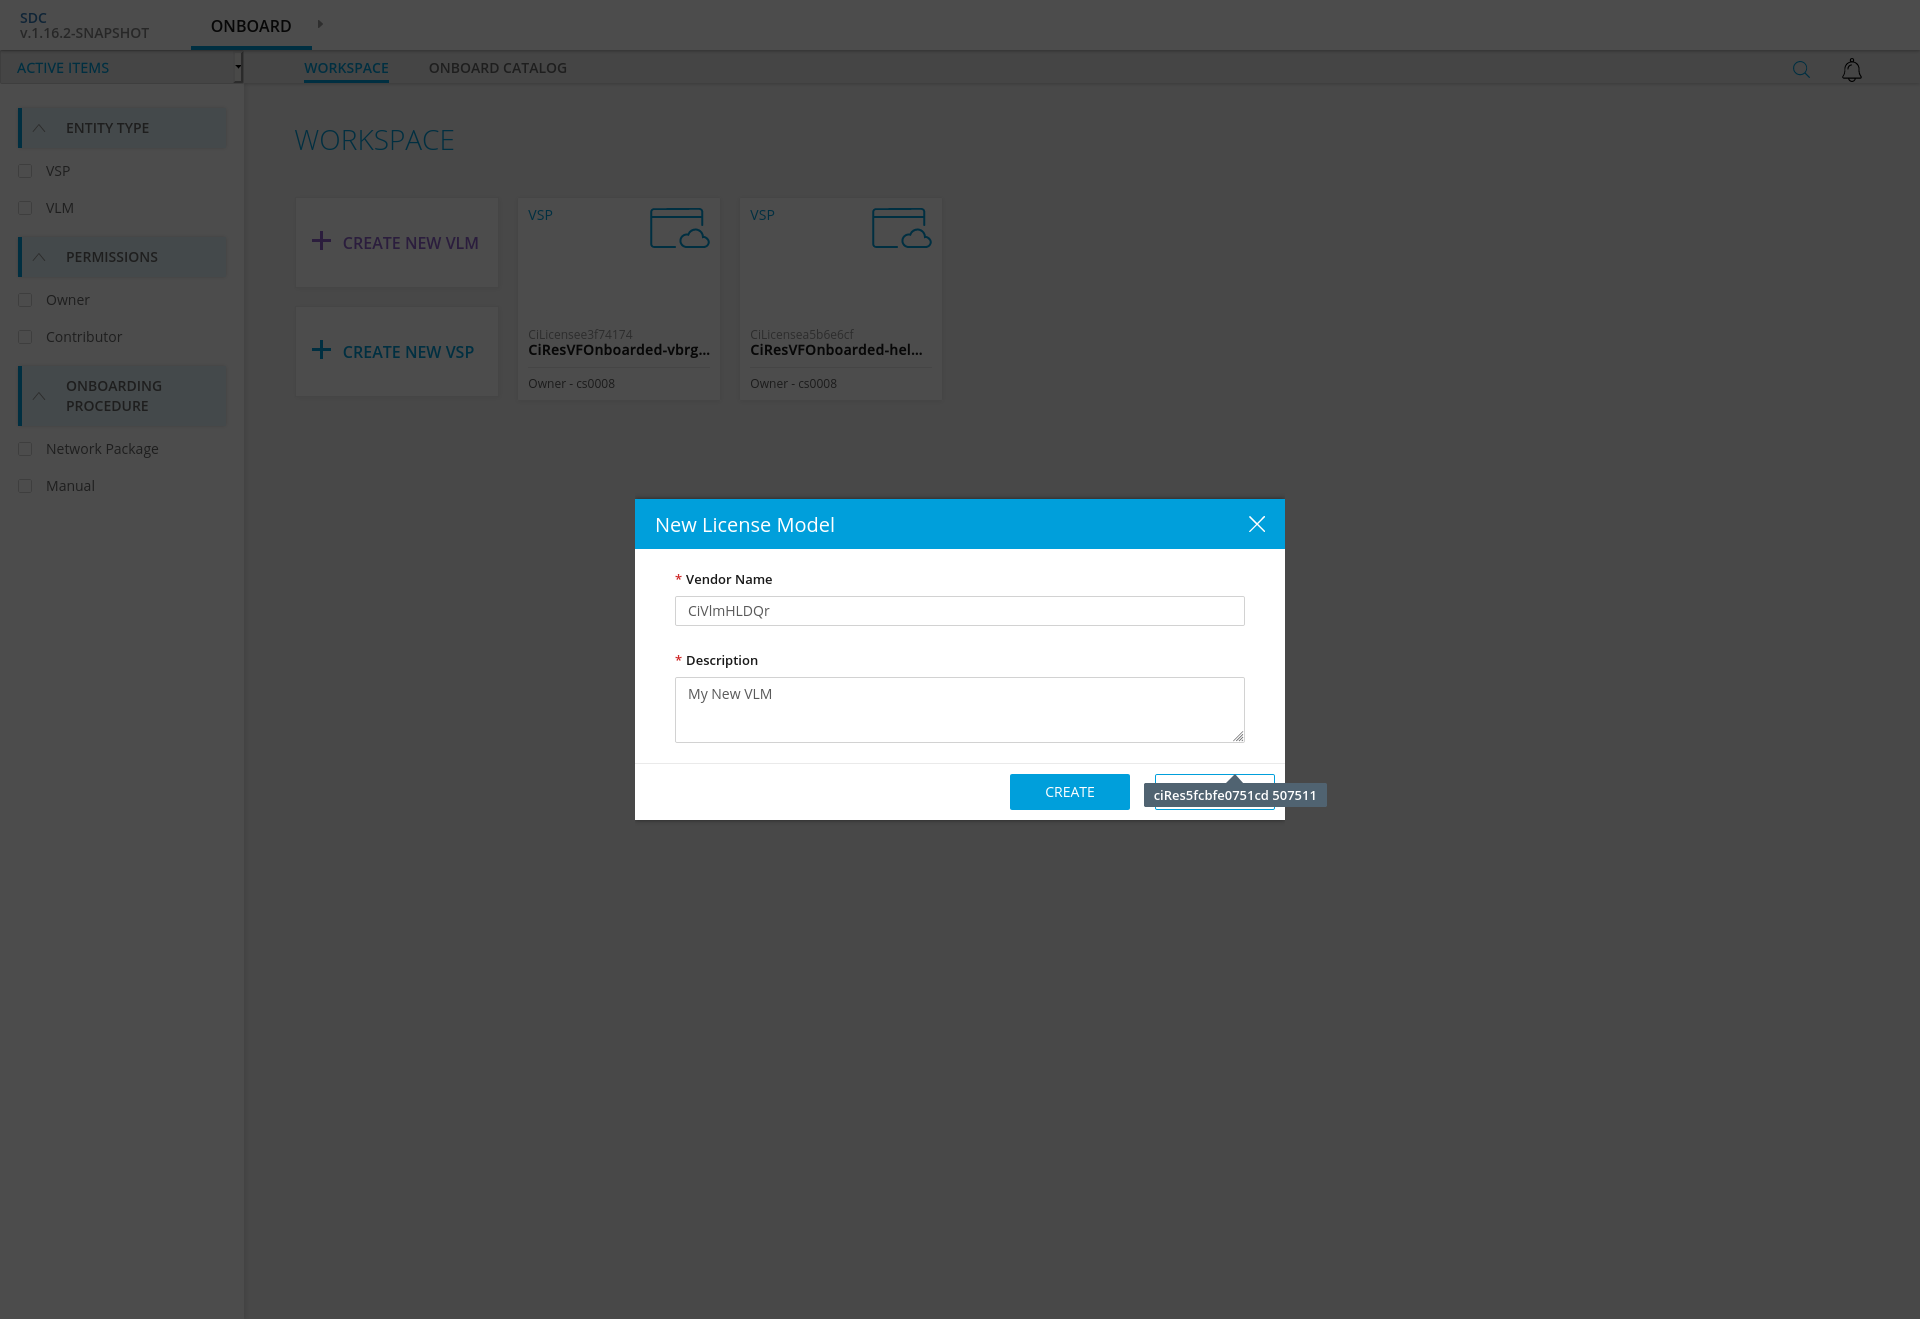The height and width of the screenshot is (1319, 1920).
Task: Check the VSP entity type checkbox
Action: pyautogui.click(x=25, y=171)
